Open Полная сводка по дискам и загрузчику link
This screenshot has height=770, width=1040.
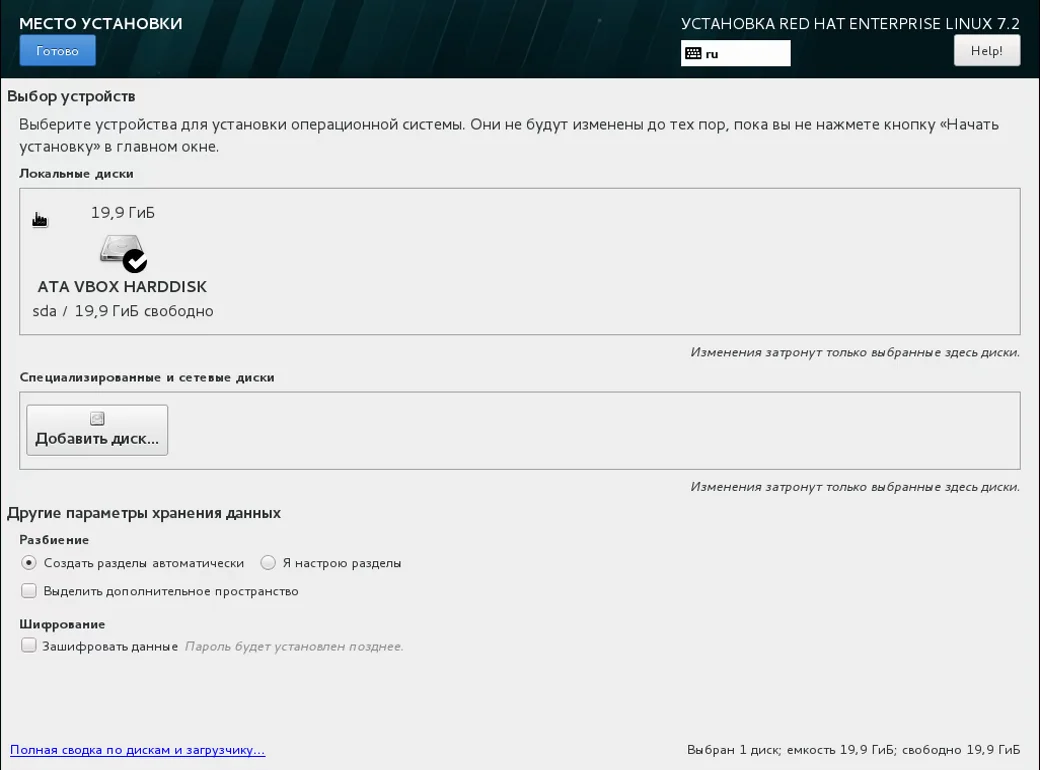137,750
